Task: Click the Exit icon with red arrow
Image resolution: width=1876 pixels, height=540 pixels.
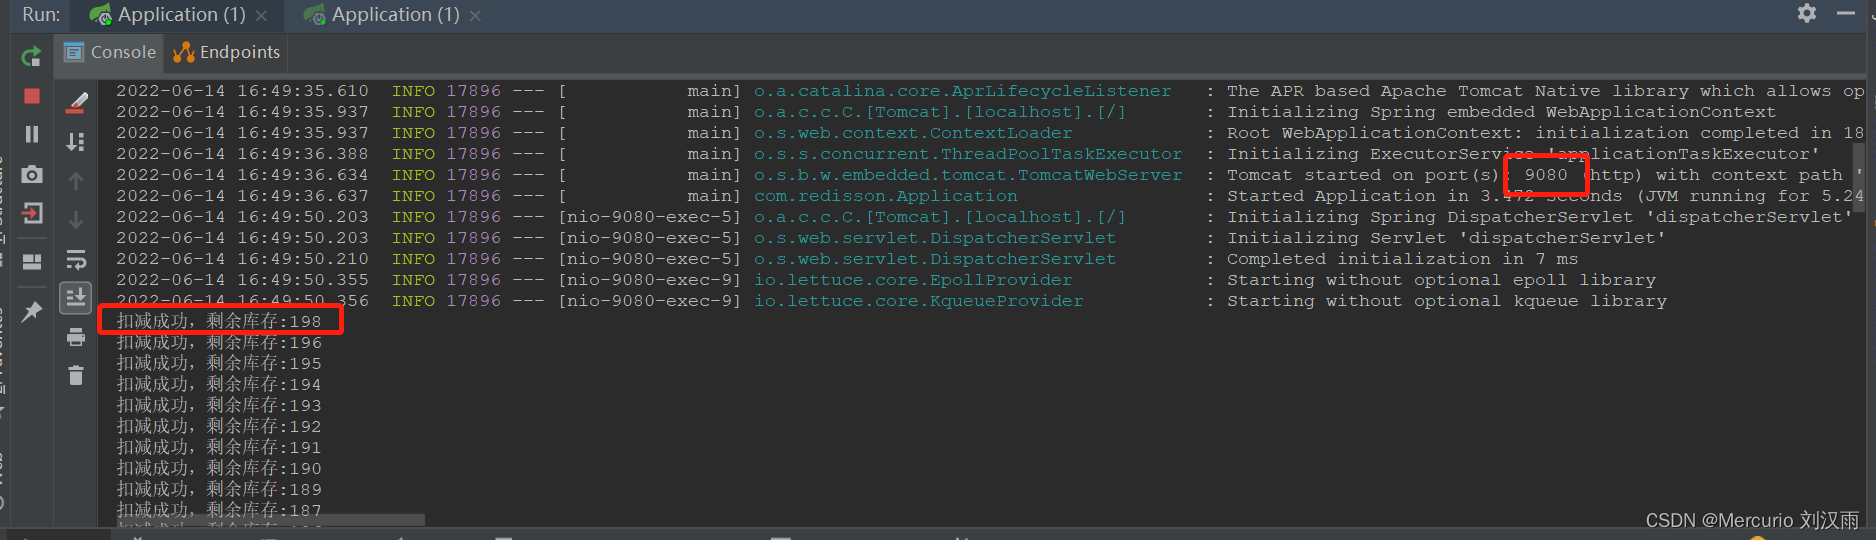Action: tap(32, 213)
